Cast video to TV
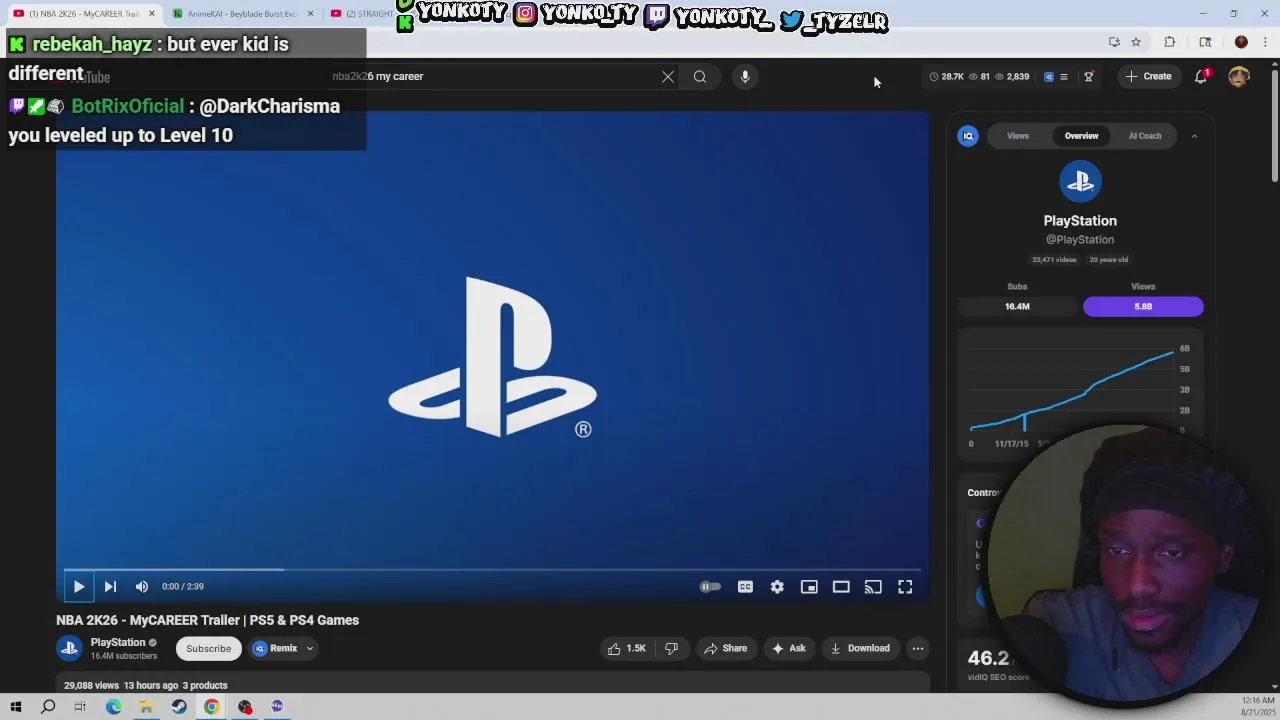Image resolution: width=1280 pixels, height=720 pixels. 873,587
